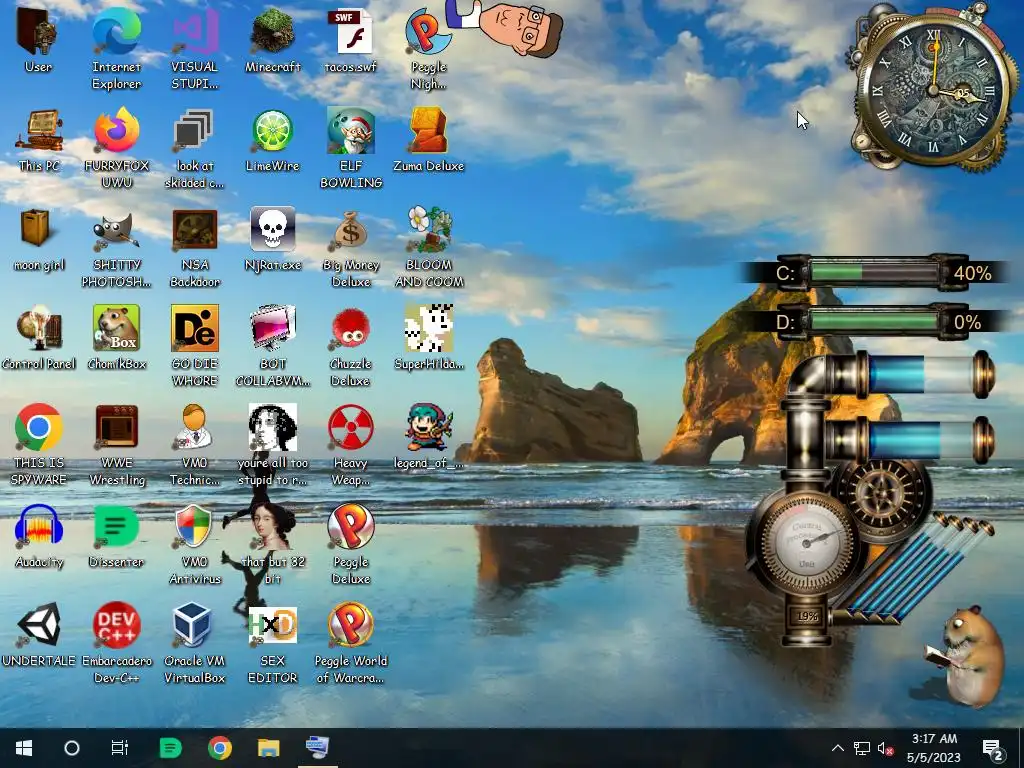Open the notification action center
Viewport: 1024px width, 768px height.
click(x=993, y=748)
